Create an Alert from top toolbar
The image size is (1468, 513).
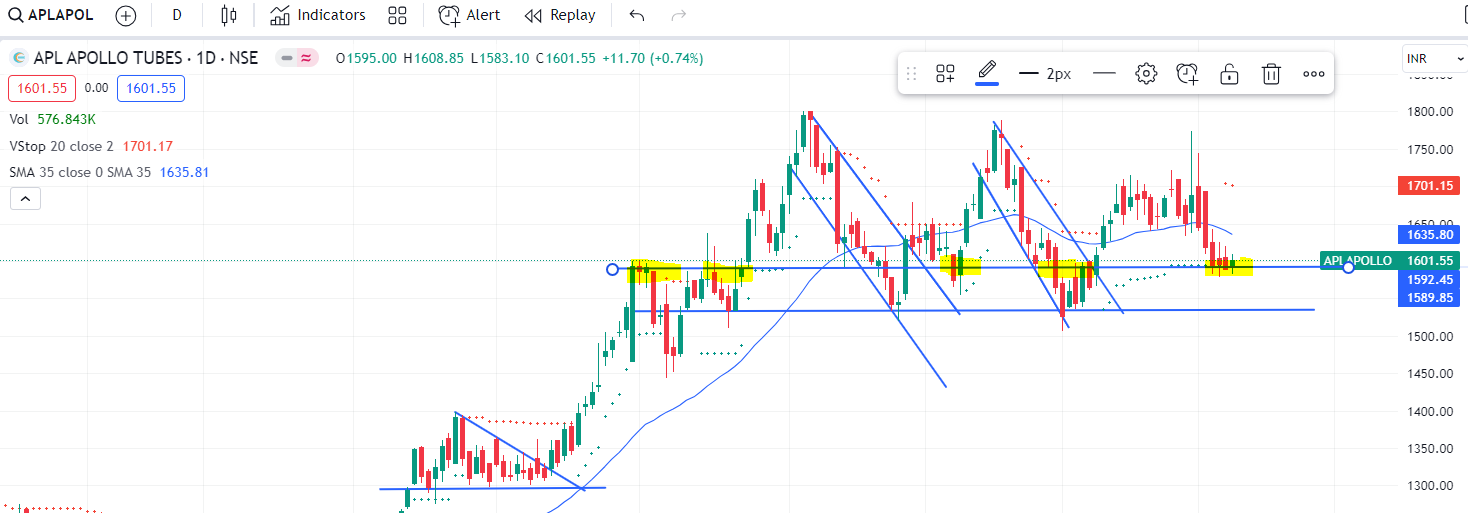point(470,15)
